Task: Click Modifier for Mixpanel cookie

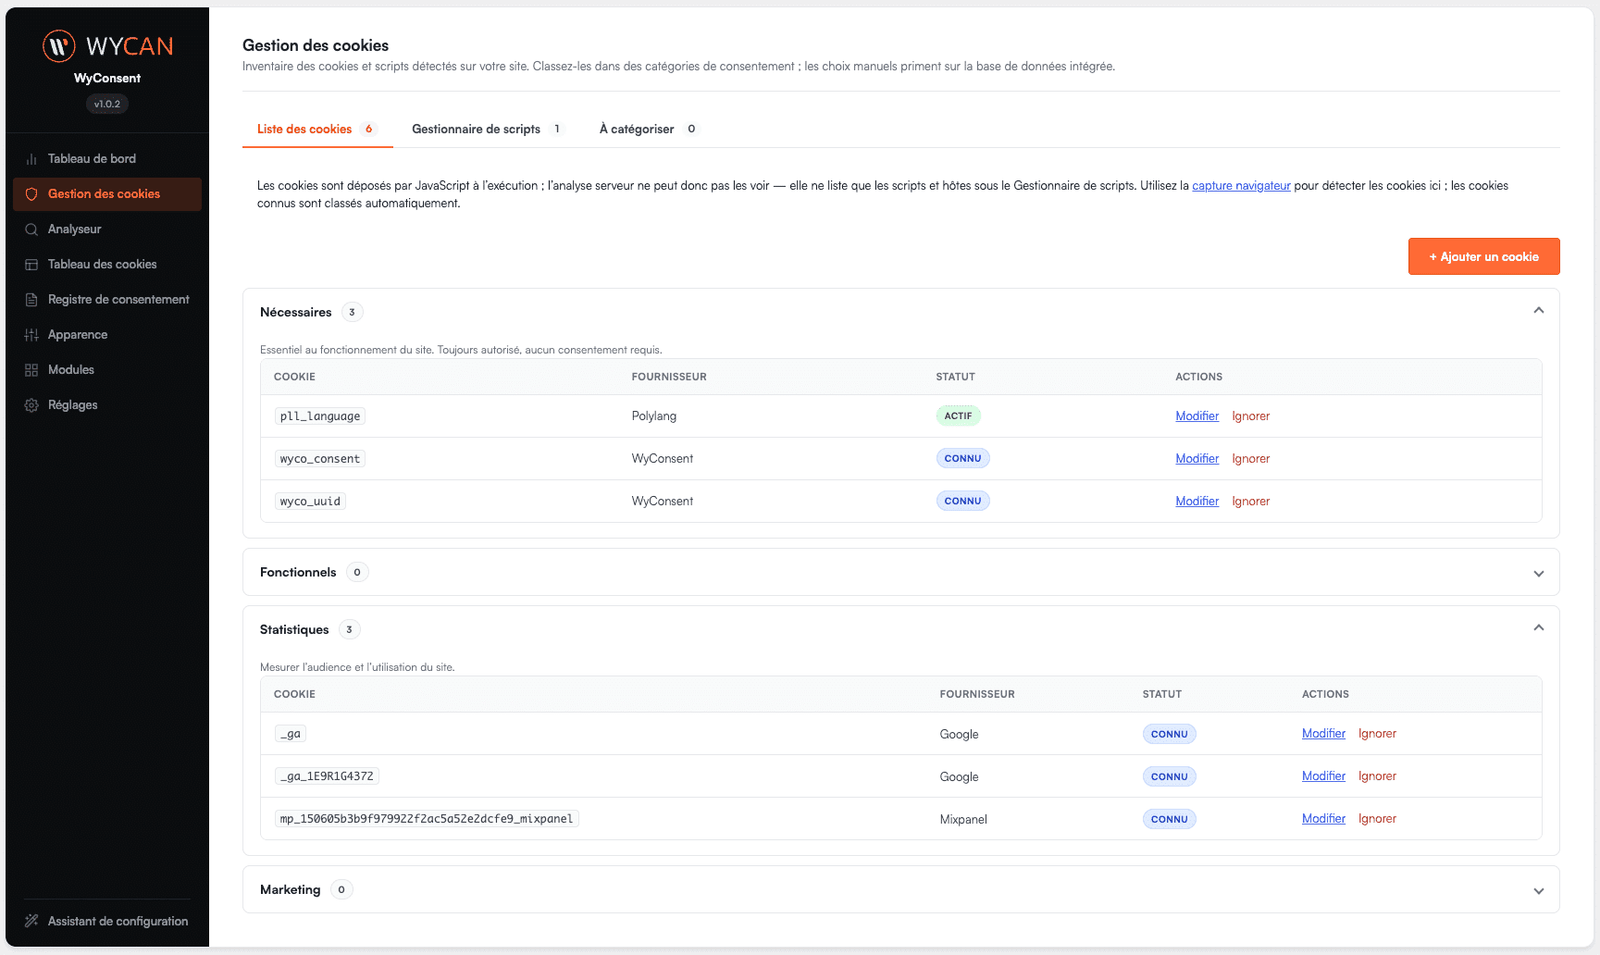Action: tap(1324, 819)
